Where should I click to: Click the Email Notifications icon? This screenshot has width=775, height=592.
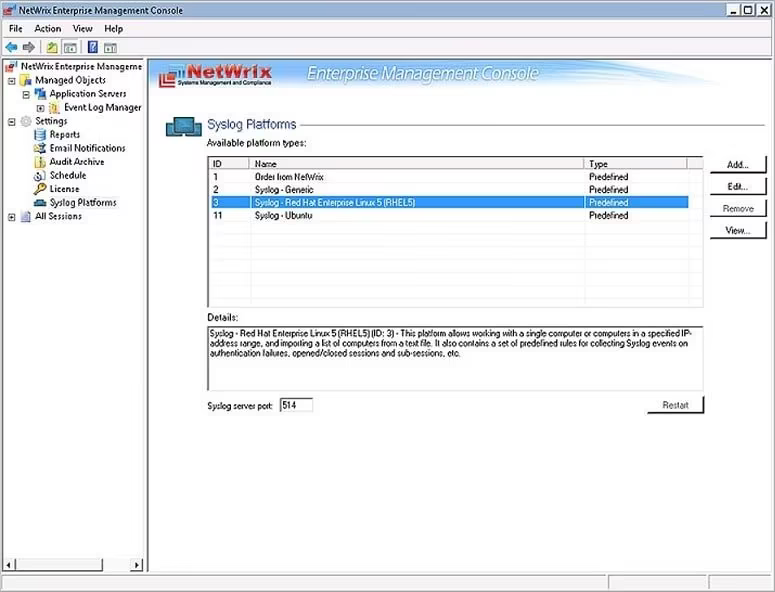click(x=40, y=148)
